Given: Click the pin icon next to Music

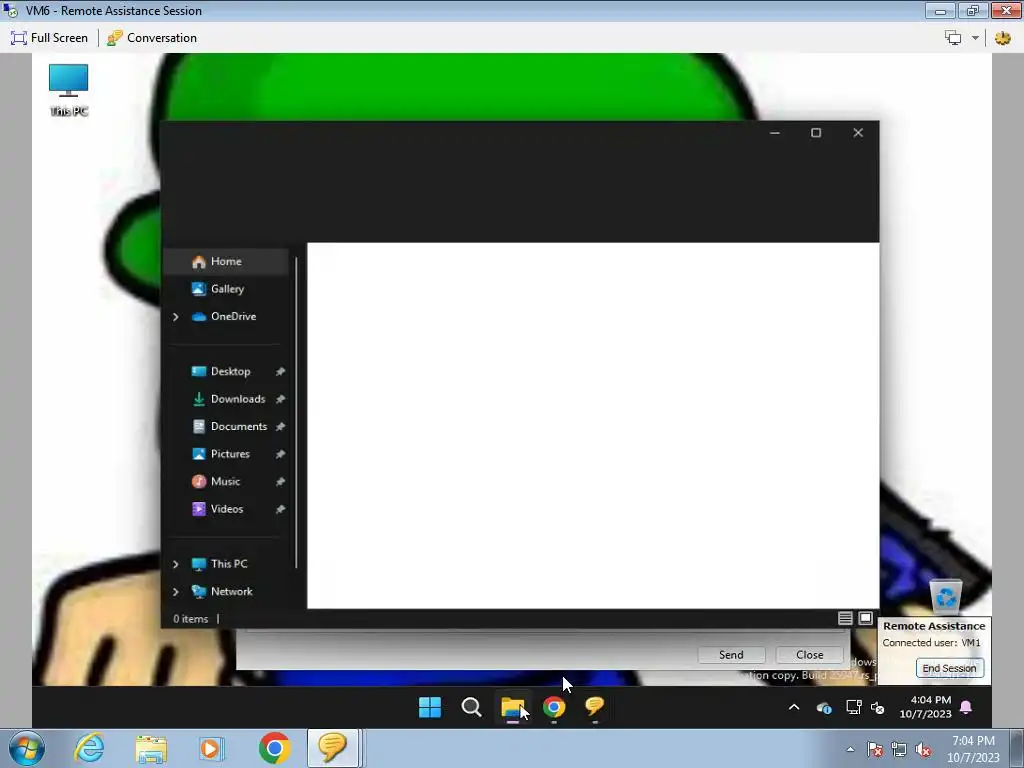Looking at the screenshot, I should click(x=280, y=481).
